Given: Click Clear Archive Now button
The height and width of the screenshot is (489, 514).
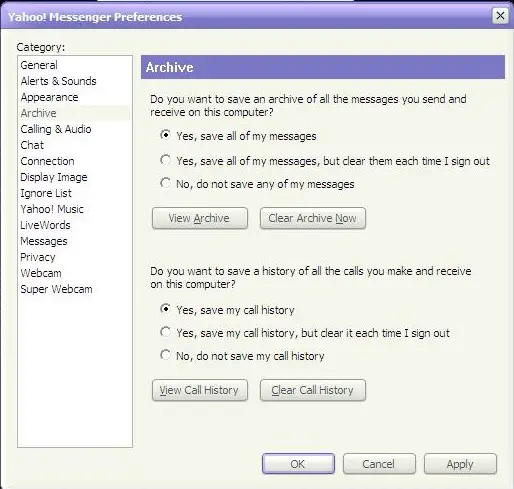Looking at the screenshot, I should tap(313, 218).
